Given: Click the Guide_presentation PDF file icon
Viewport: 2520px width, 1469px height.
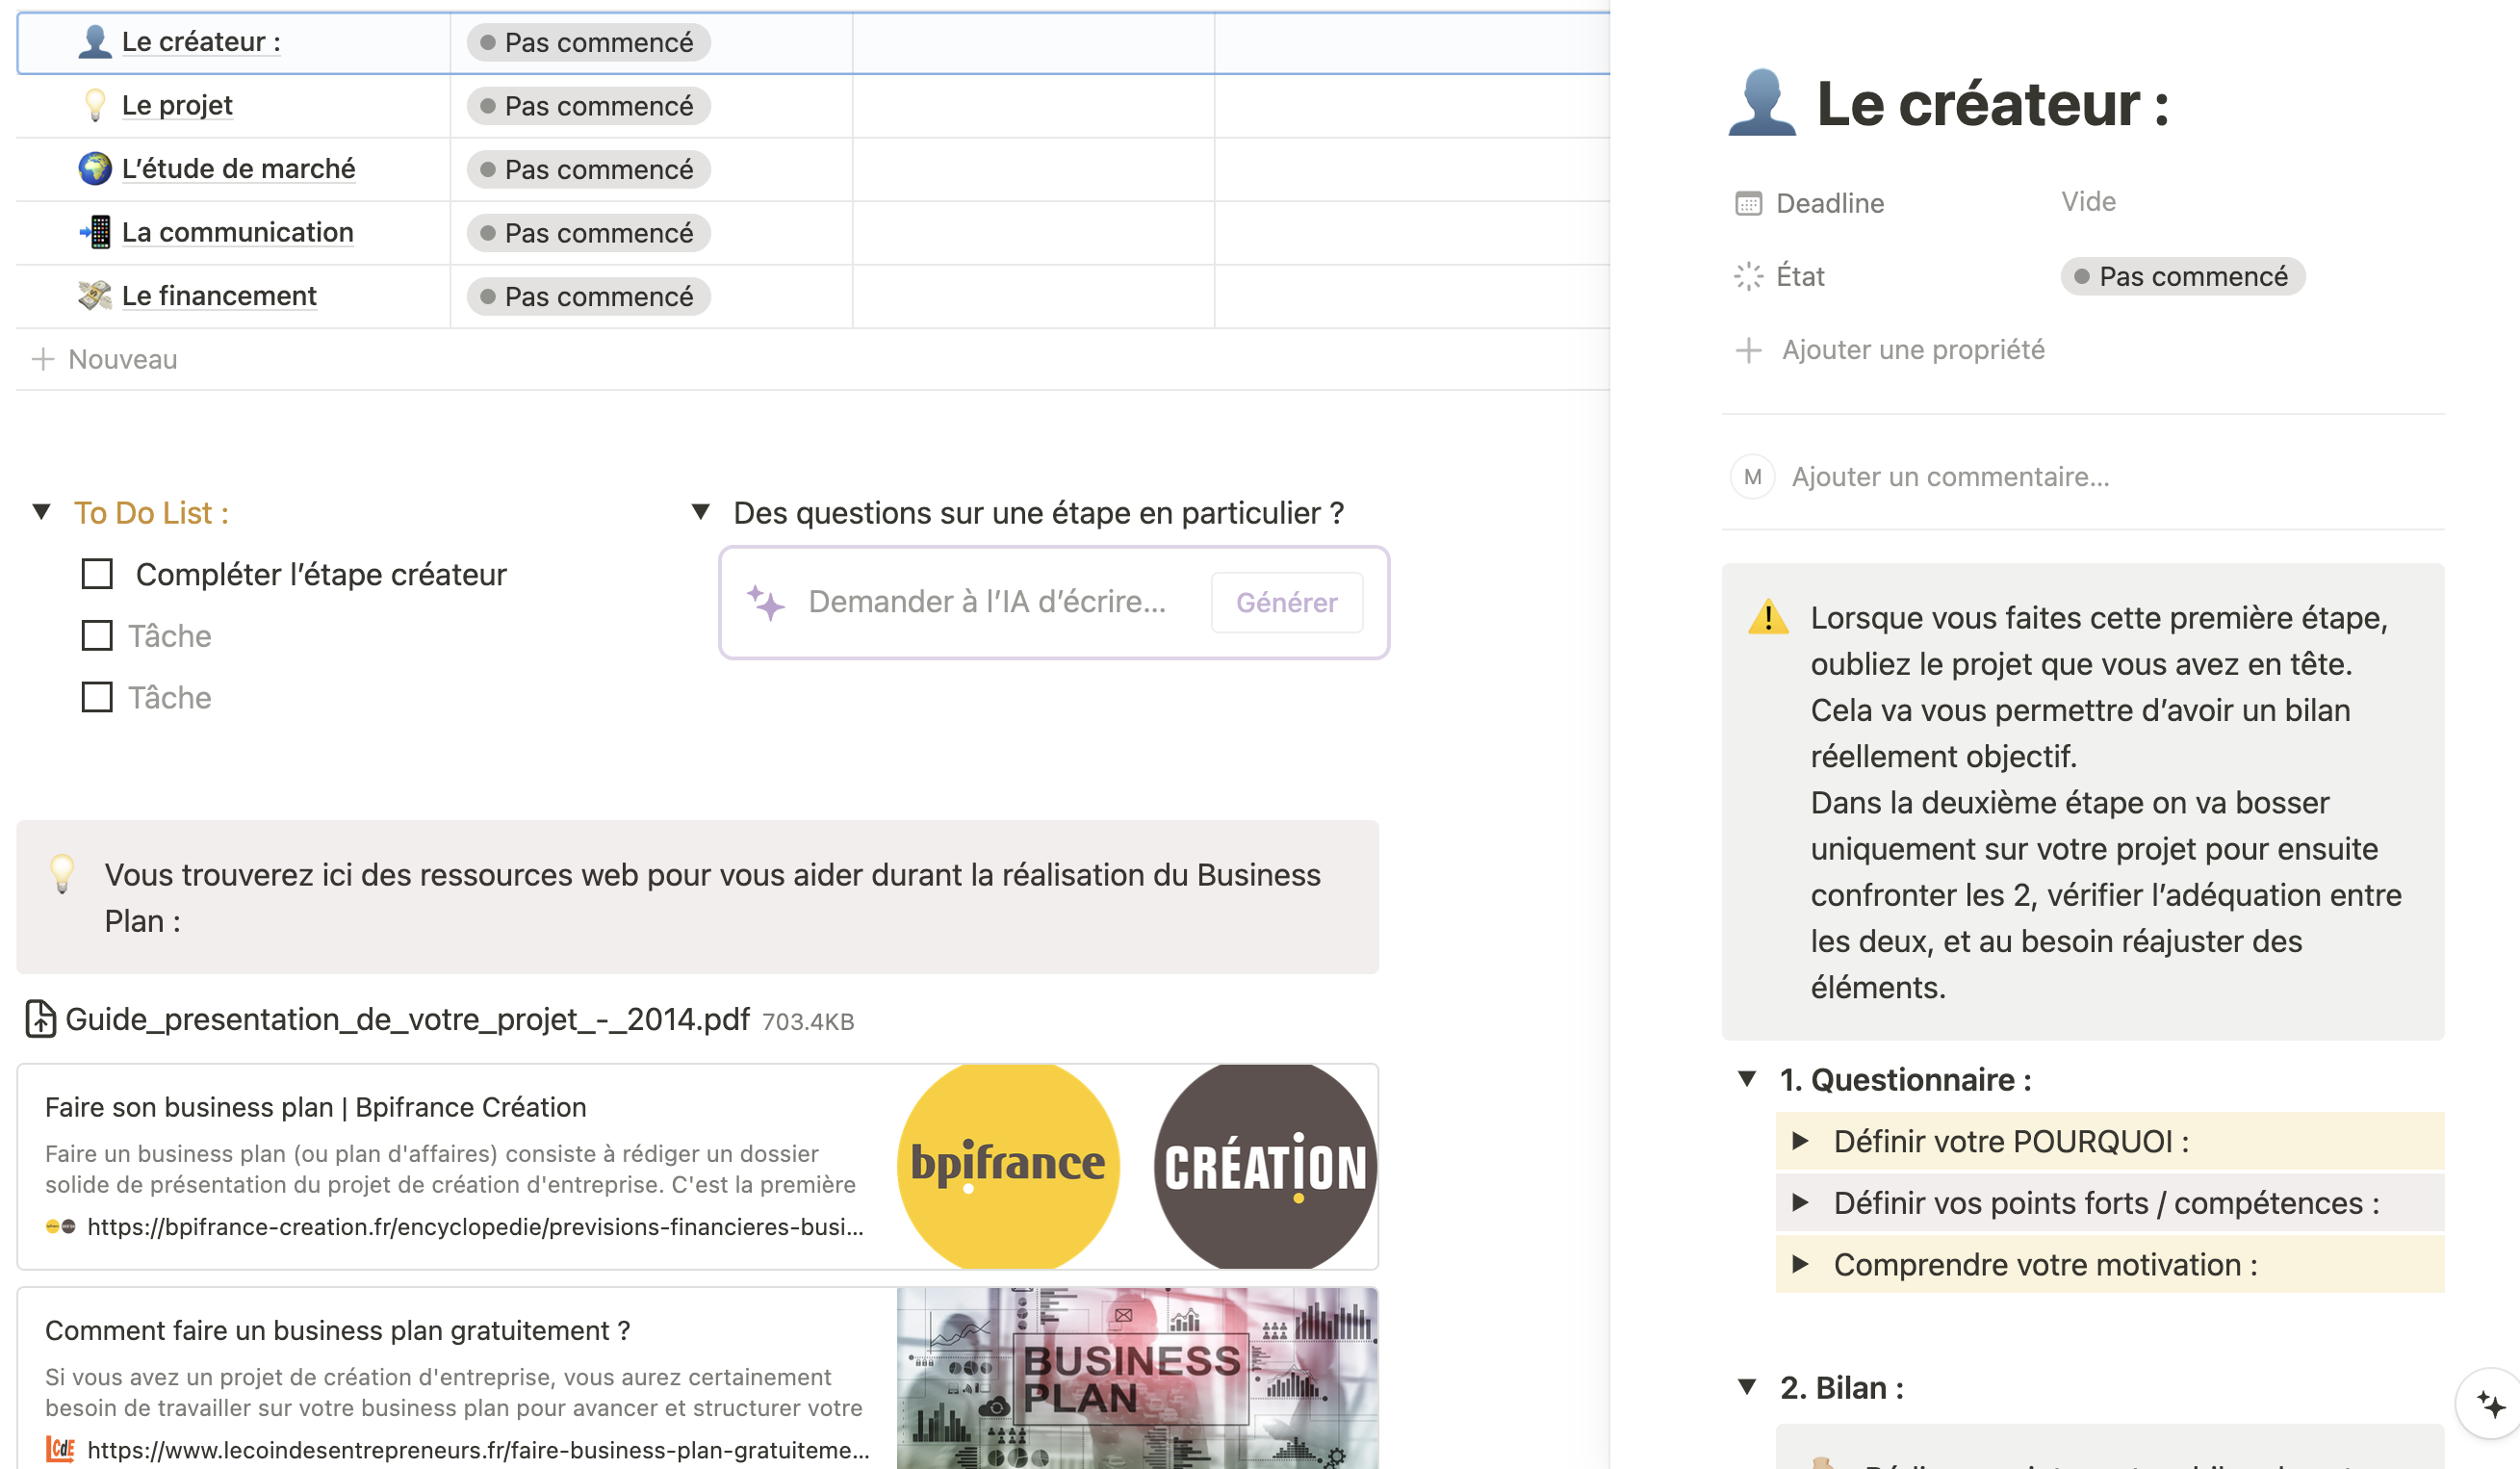Looking at the screenshot, I should (x=40, y=1019).
